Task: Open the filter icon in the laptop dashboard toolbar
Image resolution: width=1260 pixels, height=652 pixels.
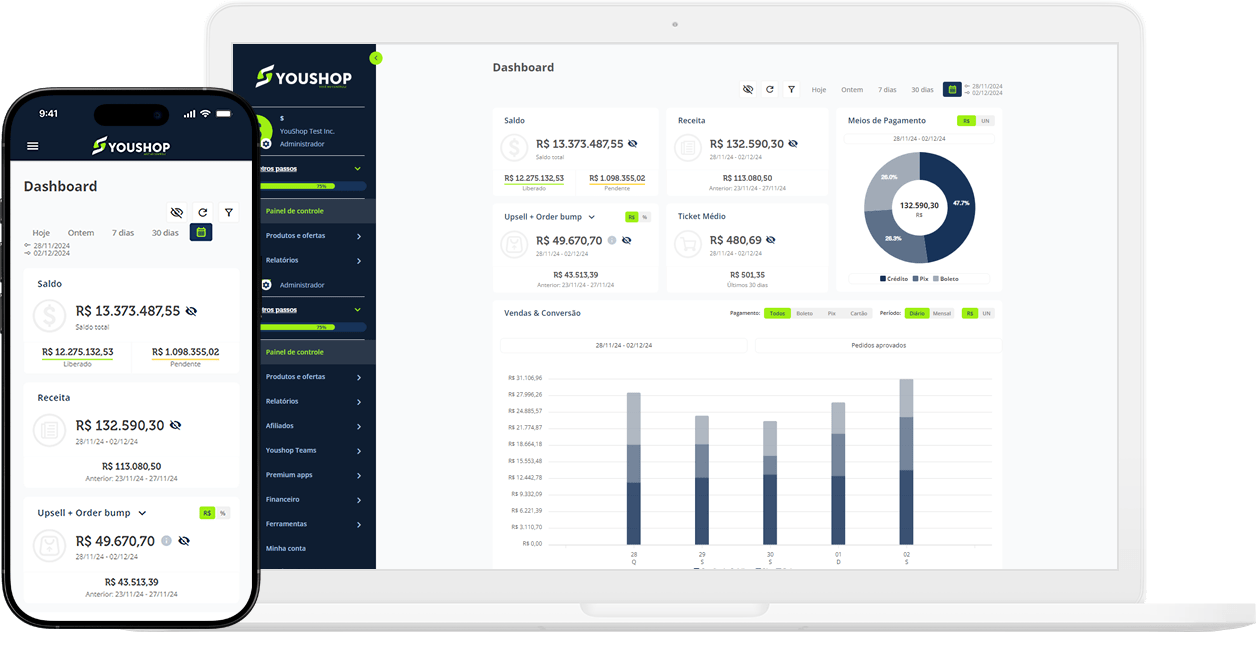Action: (x=791, y=89)
